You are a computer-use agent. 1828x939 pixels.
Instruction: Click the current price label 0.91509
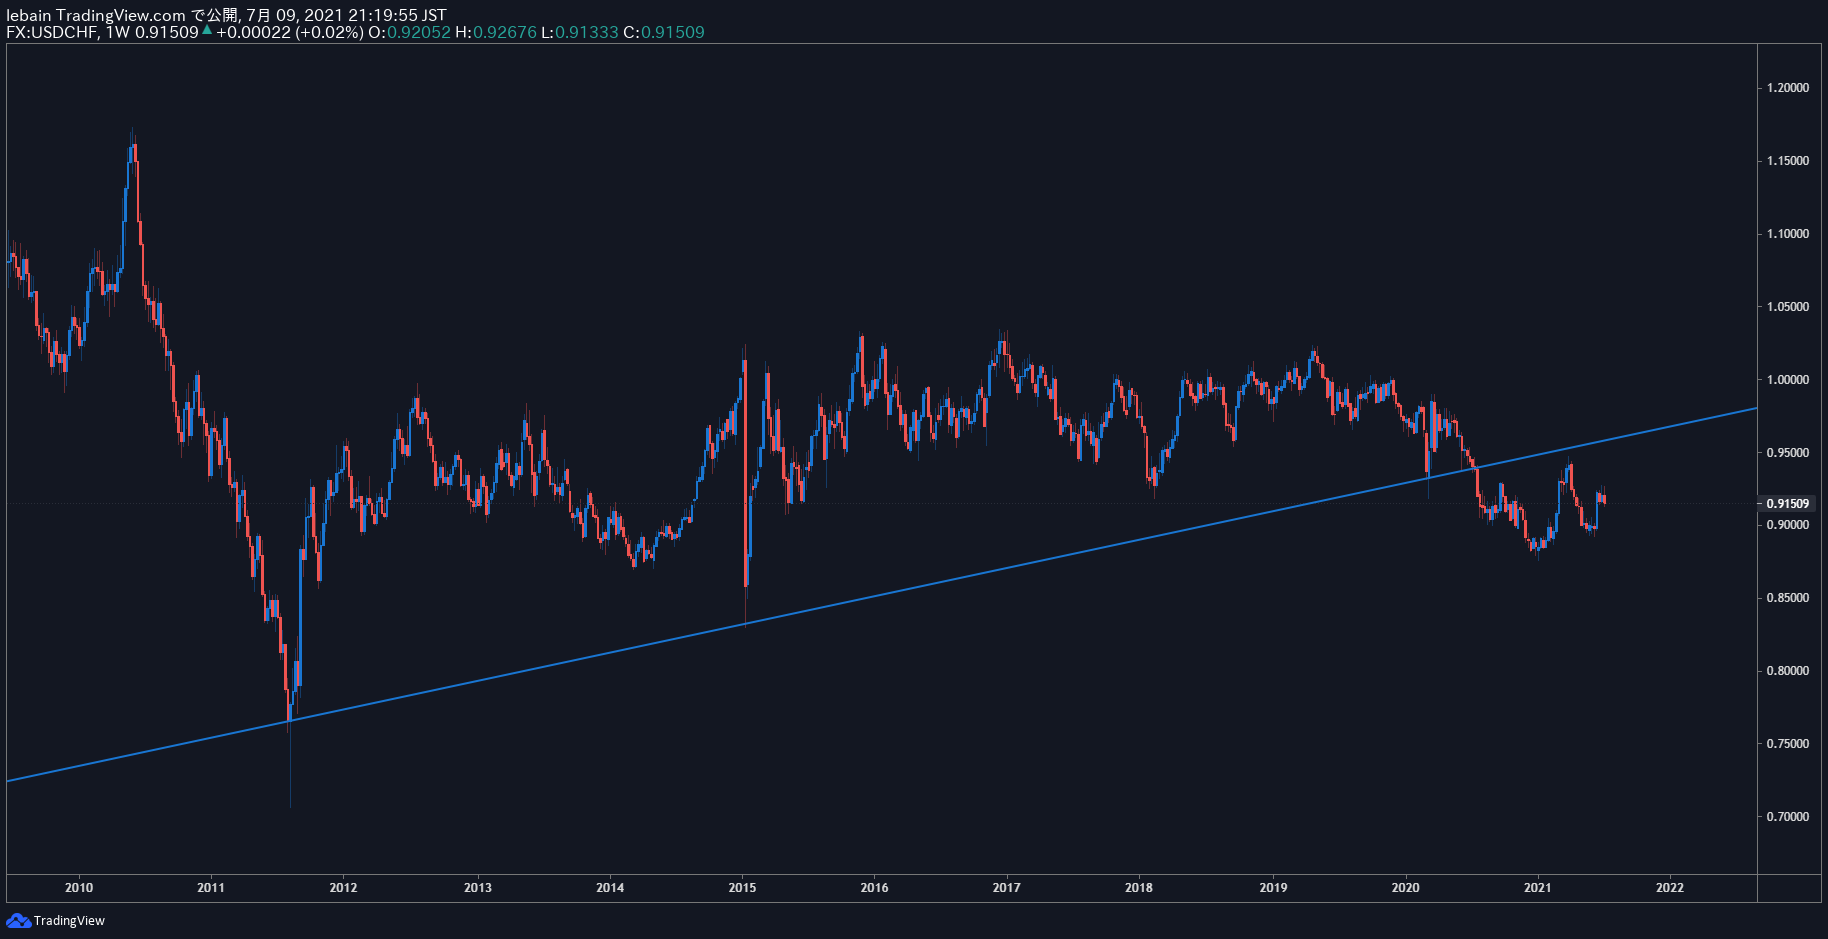[1788, 504]
